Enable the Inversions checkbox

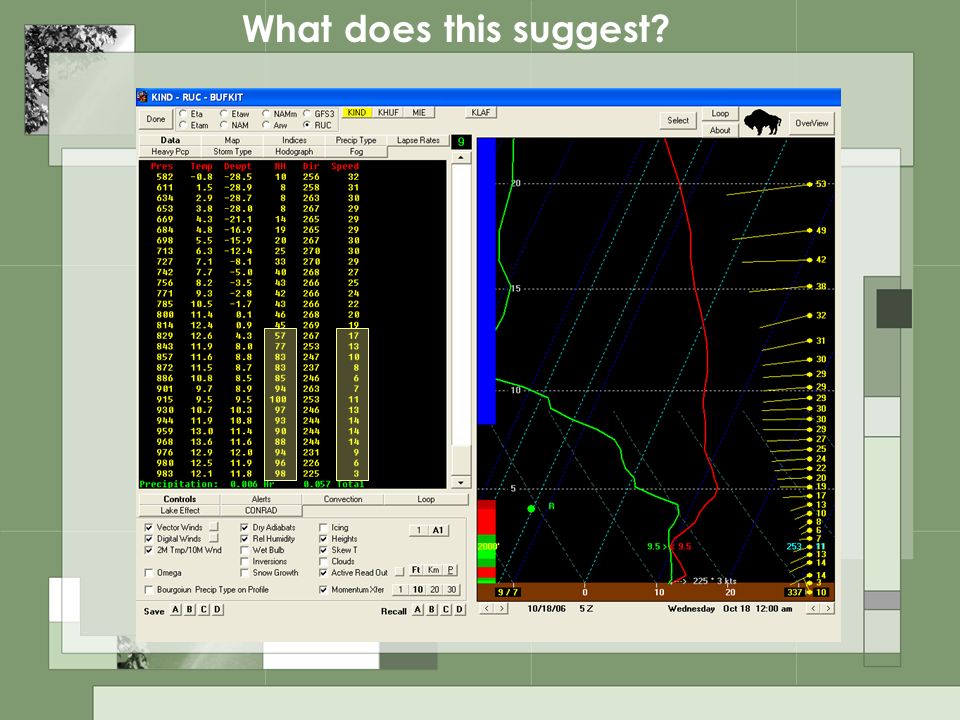pyautogui.click(x=244, y=561)
